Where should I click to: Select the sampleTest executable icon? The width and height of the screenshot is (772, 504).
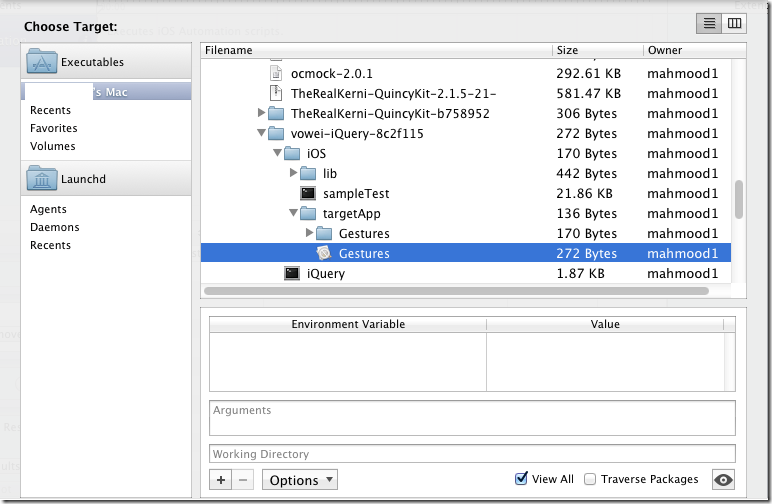tap(308, 193)
